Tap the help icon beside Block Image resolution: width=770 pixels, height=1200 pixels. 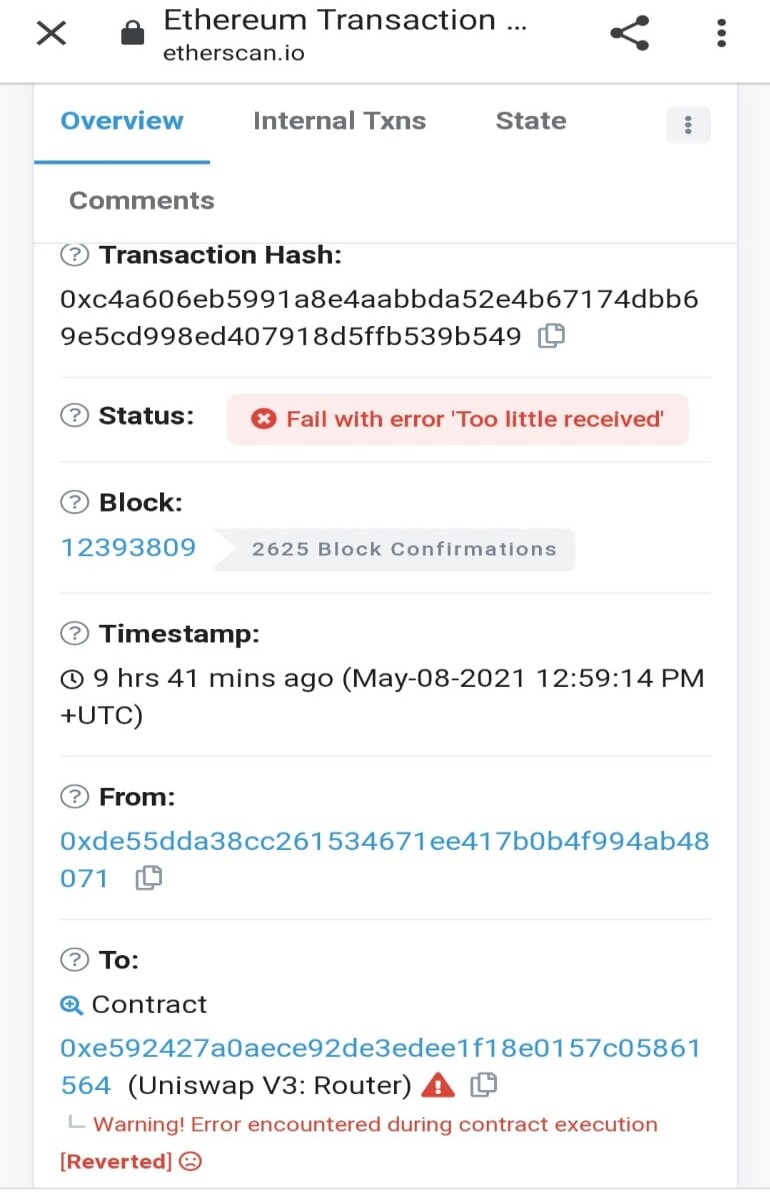[x=74, y=502]
